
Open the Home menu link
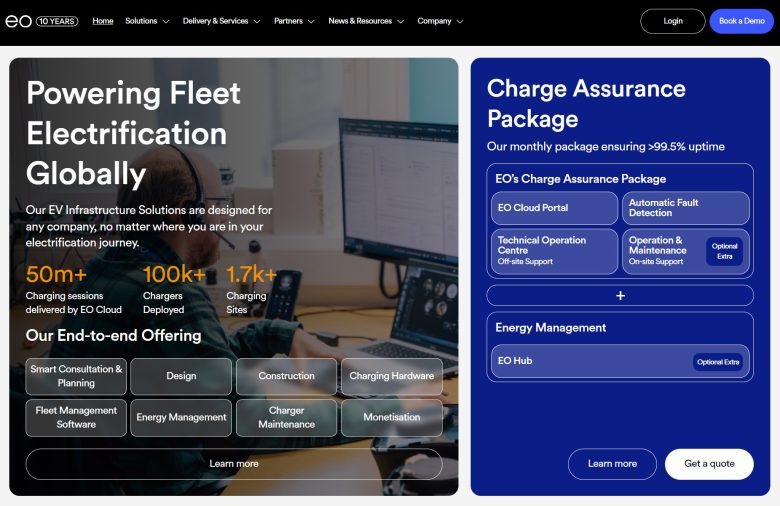(x=102, y=21)
